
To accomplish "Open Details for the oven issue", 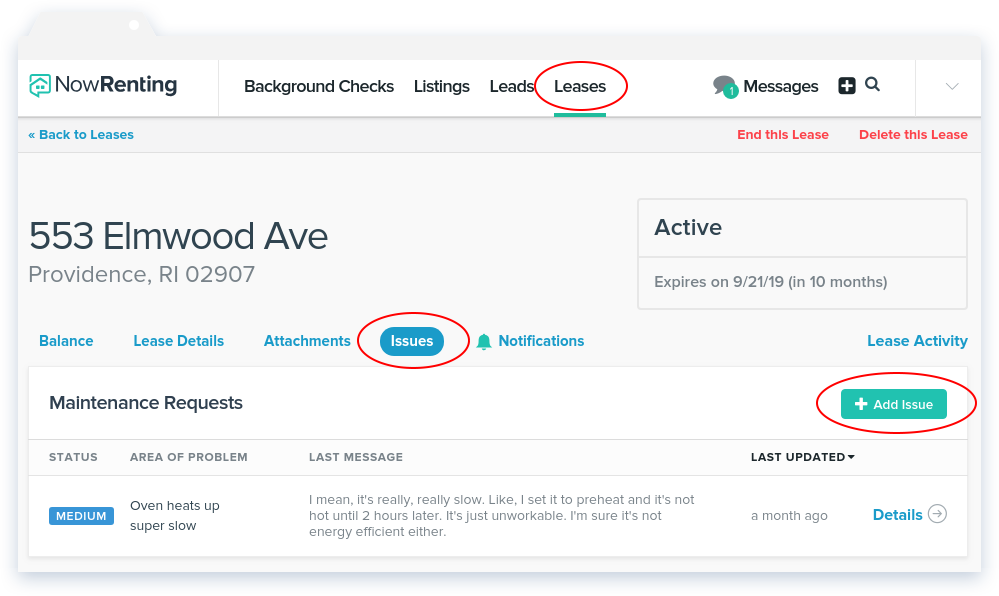I will (x=897, y=514).
